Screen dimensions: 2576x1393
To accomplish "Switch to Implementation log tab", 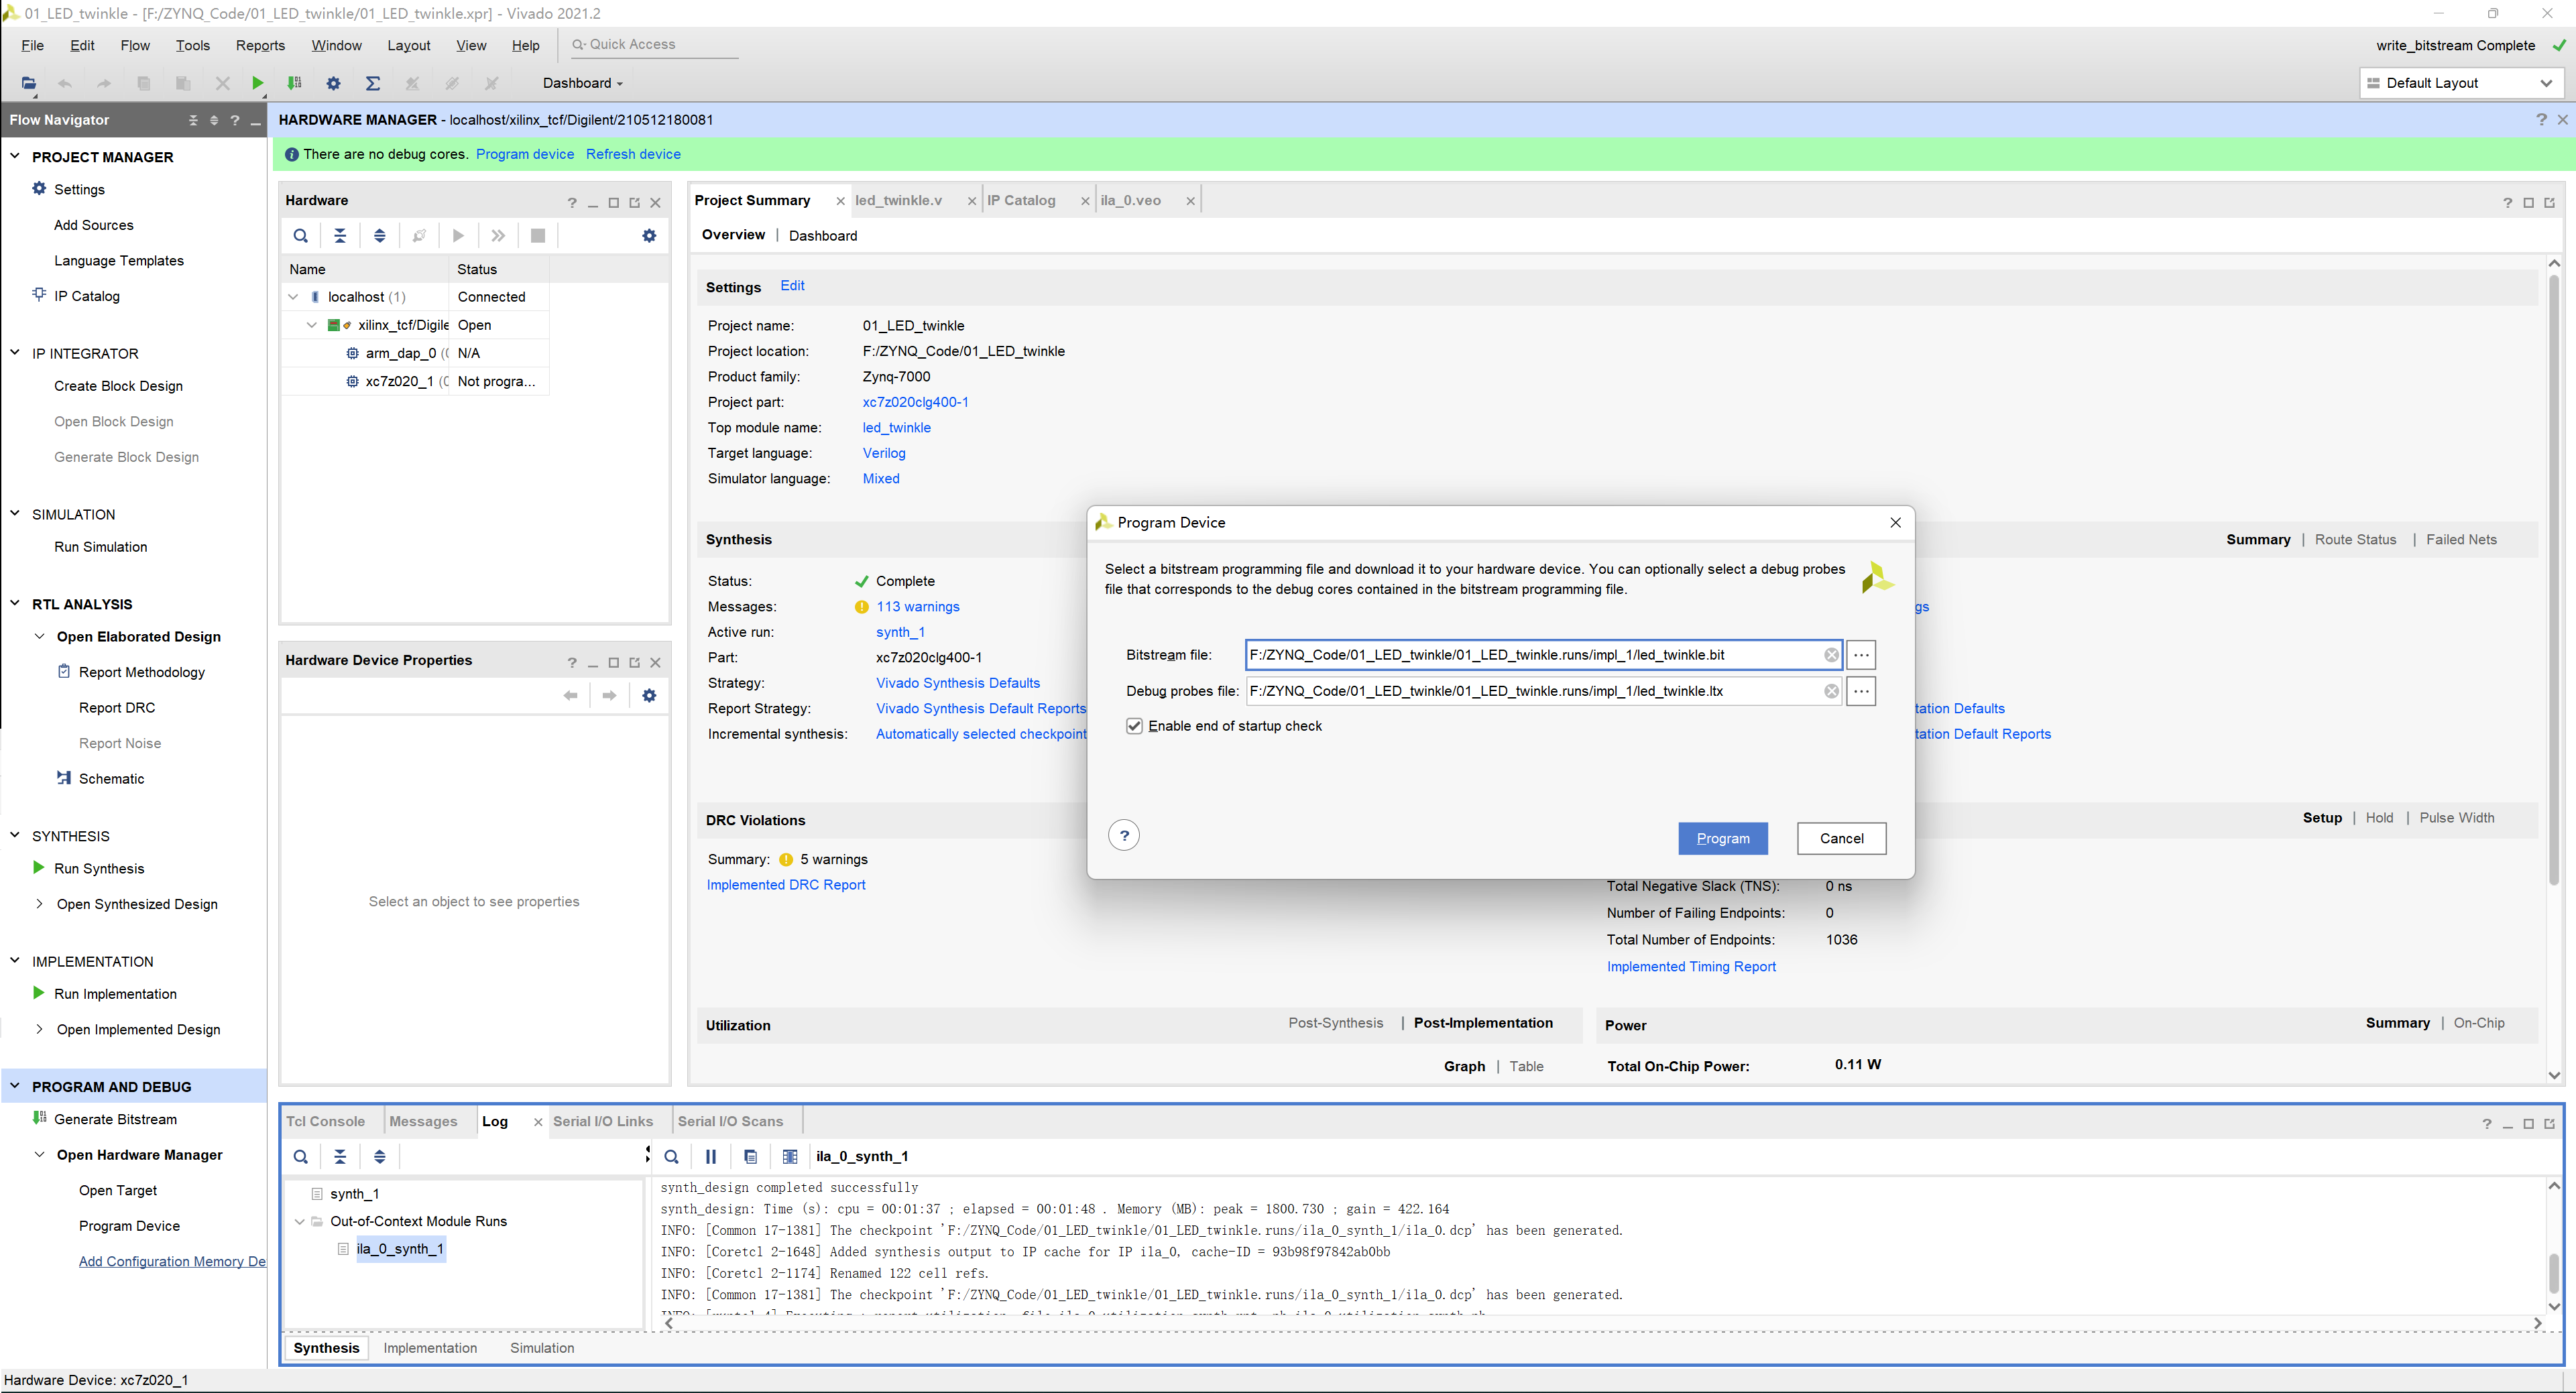I will click(x=430, y=1348).
